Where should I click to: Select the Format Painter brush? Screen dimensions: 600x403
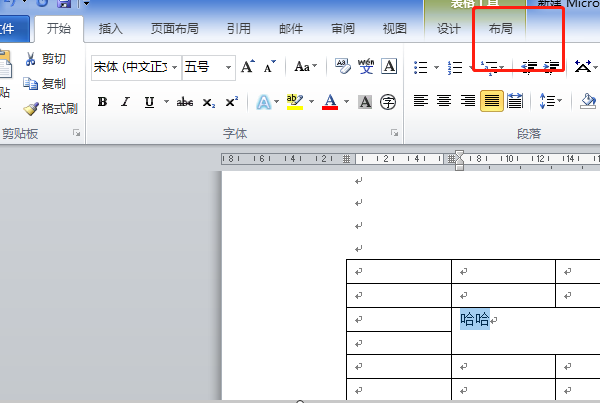[x=50, y=109]
